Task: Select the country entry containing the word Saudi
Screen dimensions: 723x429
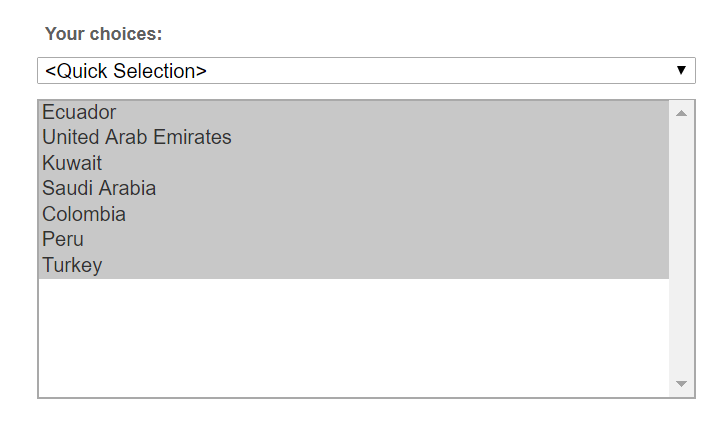Action: [x=99, y=189]
